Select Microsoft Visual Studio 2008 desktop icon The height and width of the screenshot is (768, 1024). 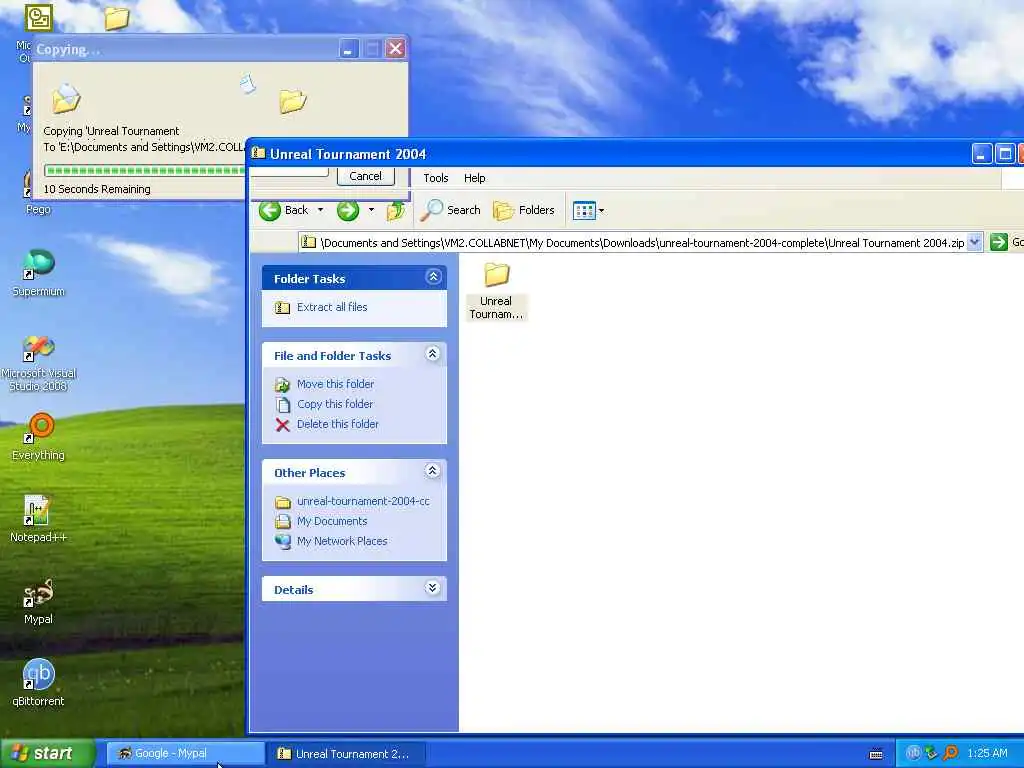pyautogui.click(x=39, y=363)
